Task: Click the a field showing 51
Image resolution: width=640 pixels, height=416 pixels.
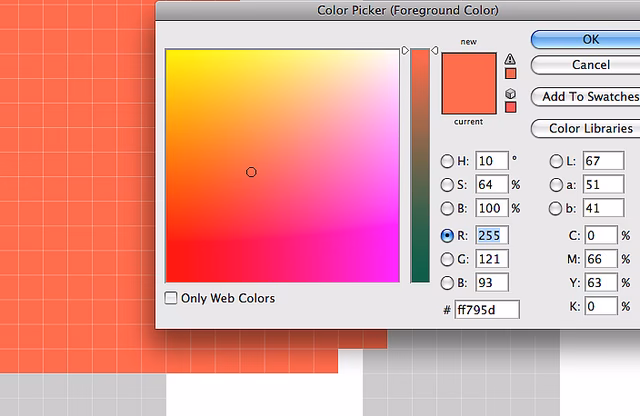Action: coord(603,185)
